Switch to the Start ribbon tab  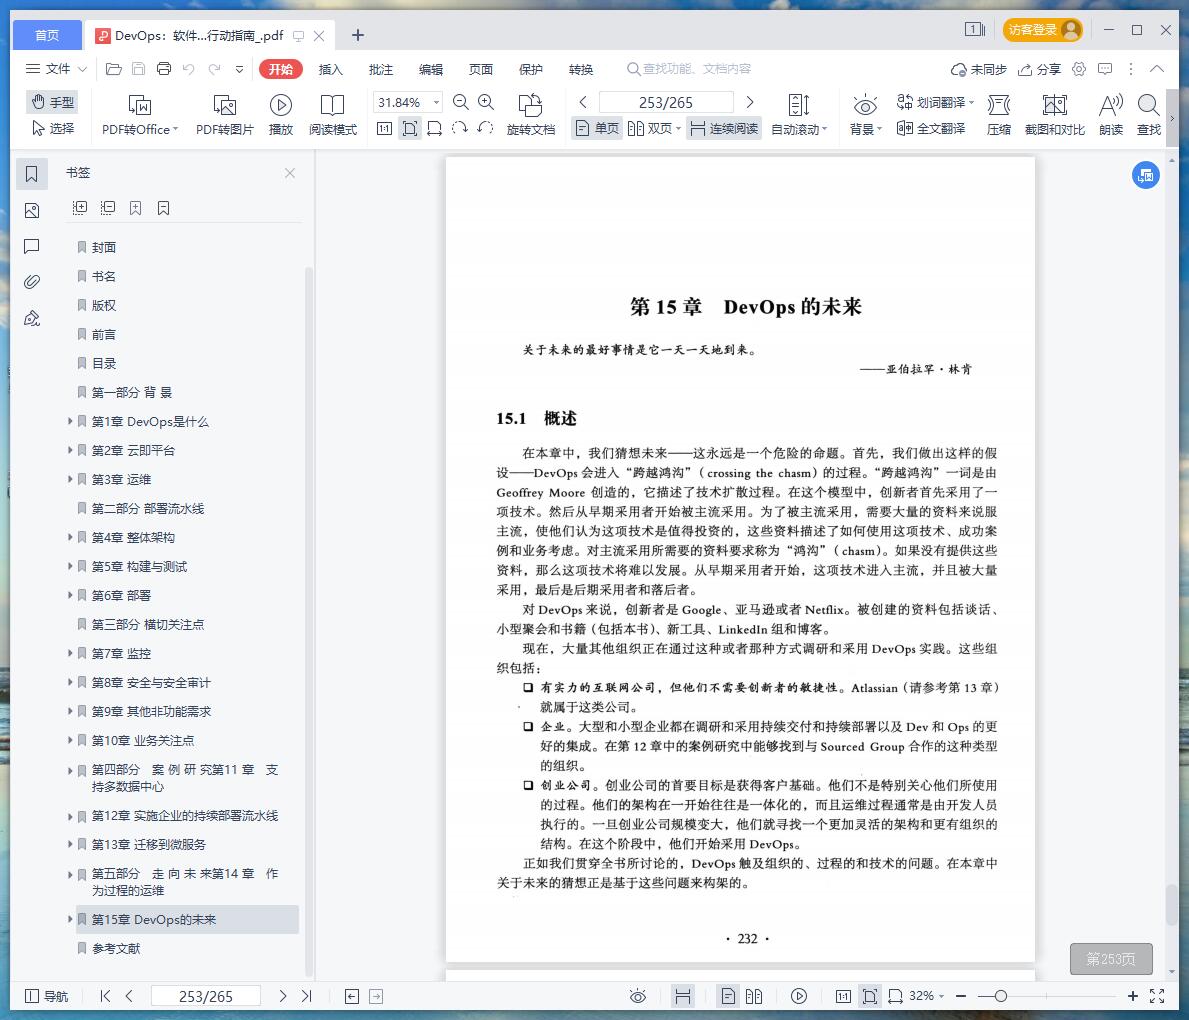[x=281, y=69]
